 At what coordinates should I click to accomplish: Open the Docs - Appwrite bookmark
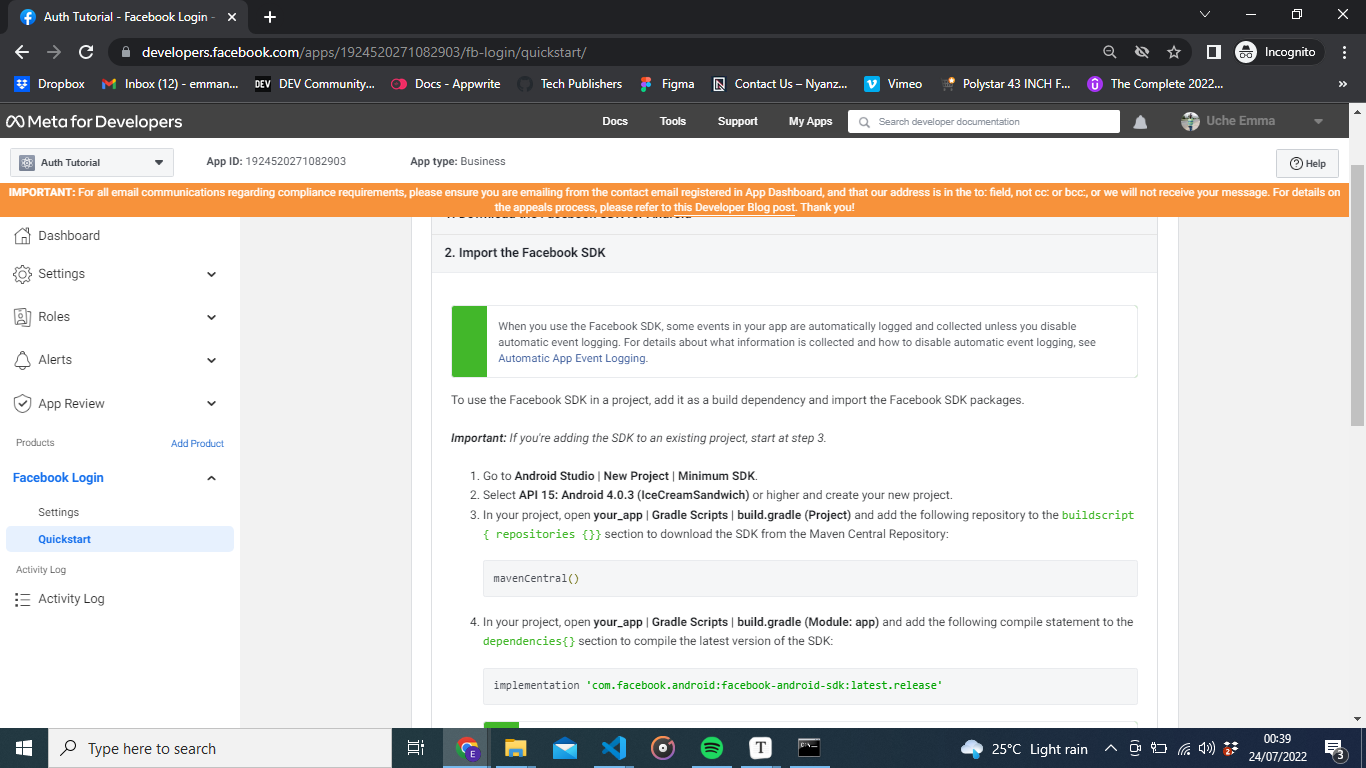point(445,84)
